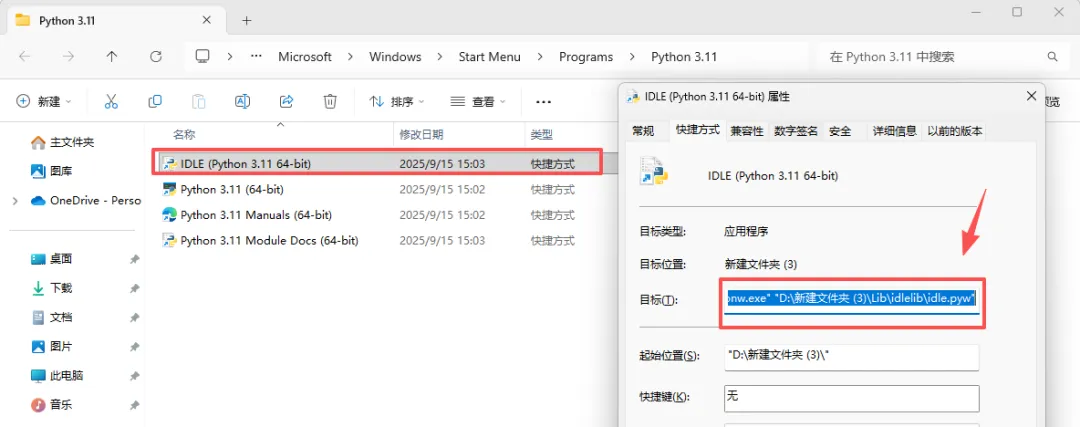Sort by the 类型 column header

tap(541, 134)
